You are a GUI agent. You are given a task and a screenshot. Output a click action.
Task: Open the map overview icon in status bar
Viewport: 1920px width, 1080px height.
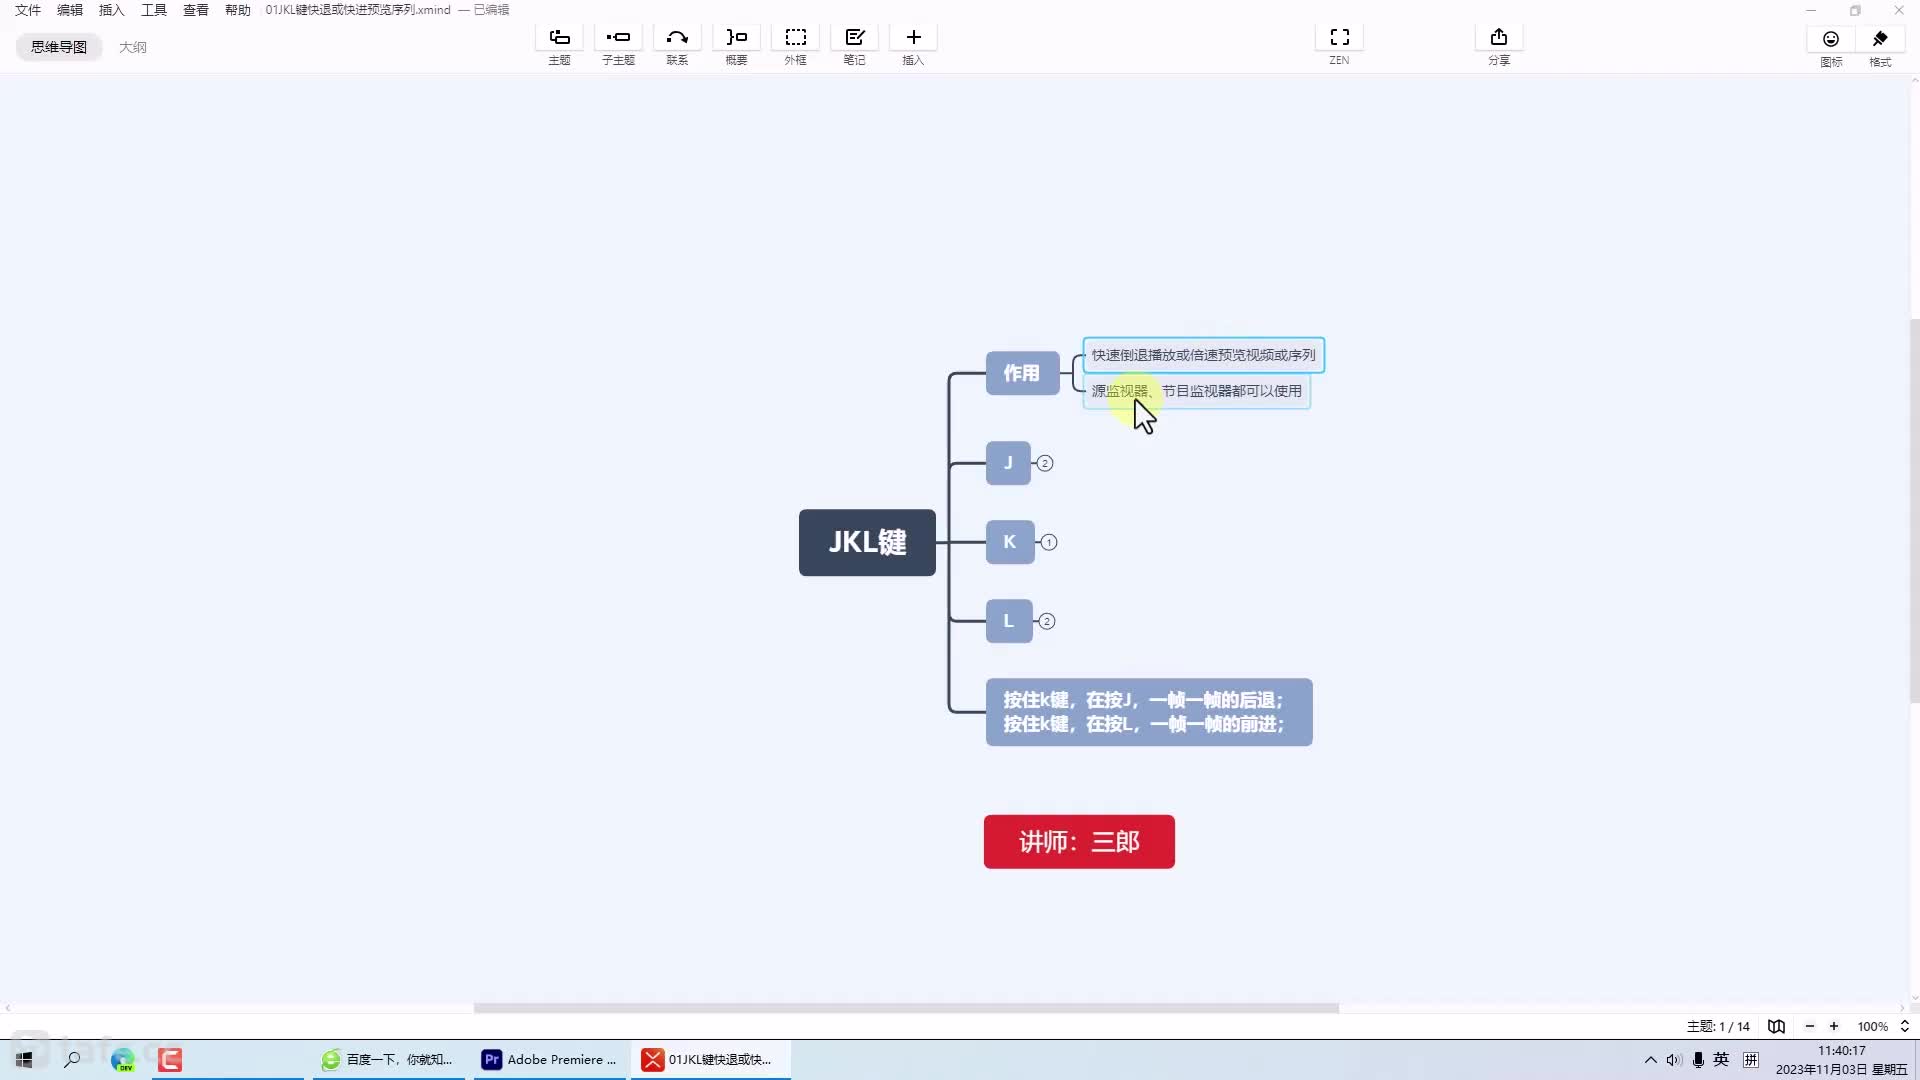pos(1776,1026)
